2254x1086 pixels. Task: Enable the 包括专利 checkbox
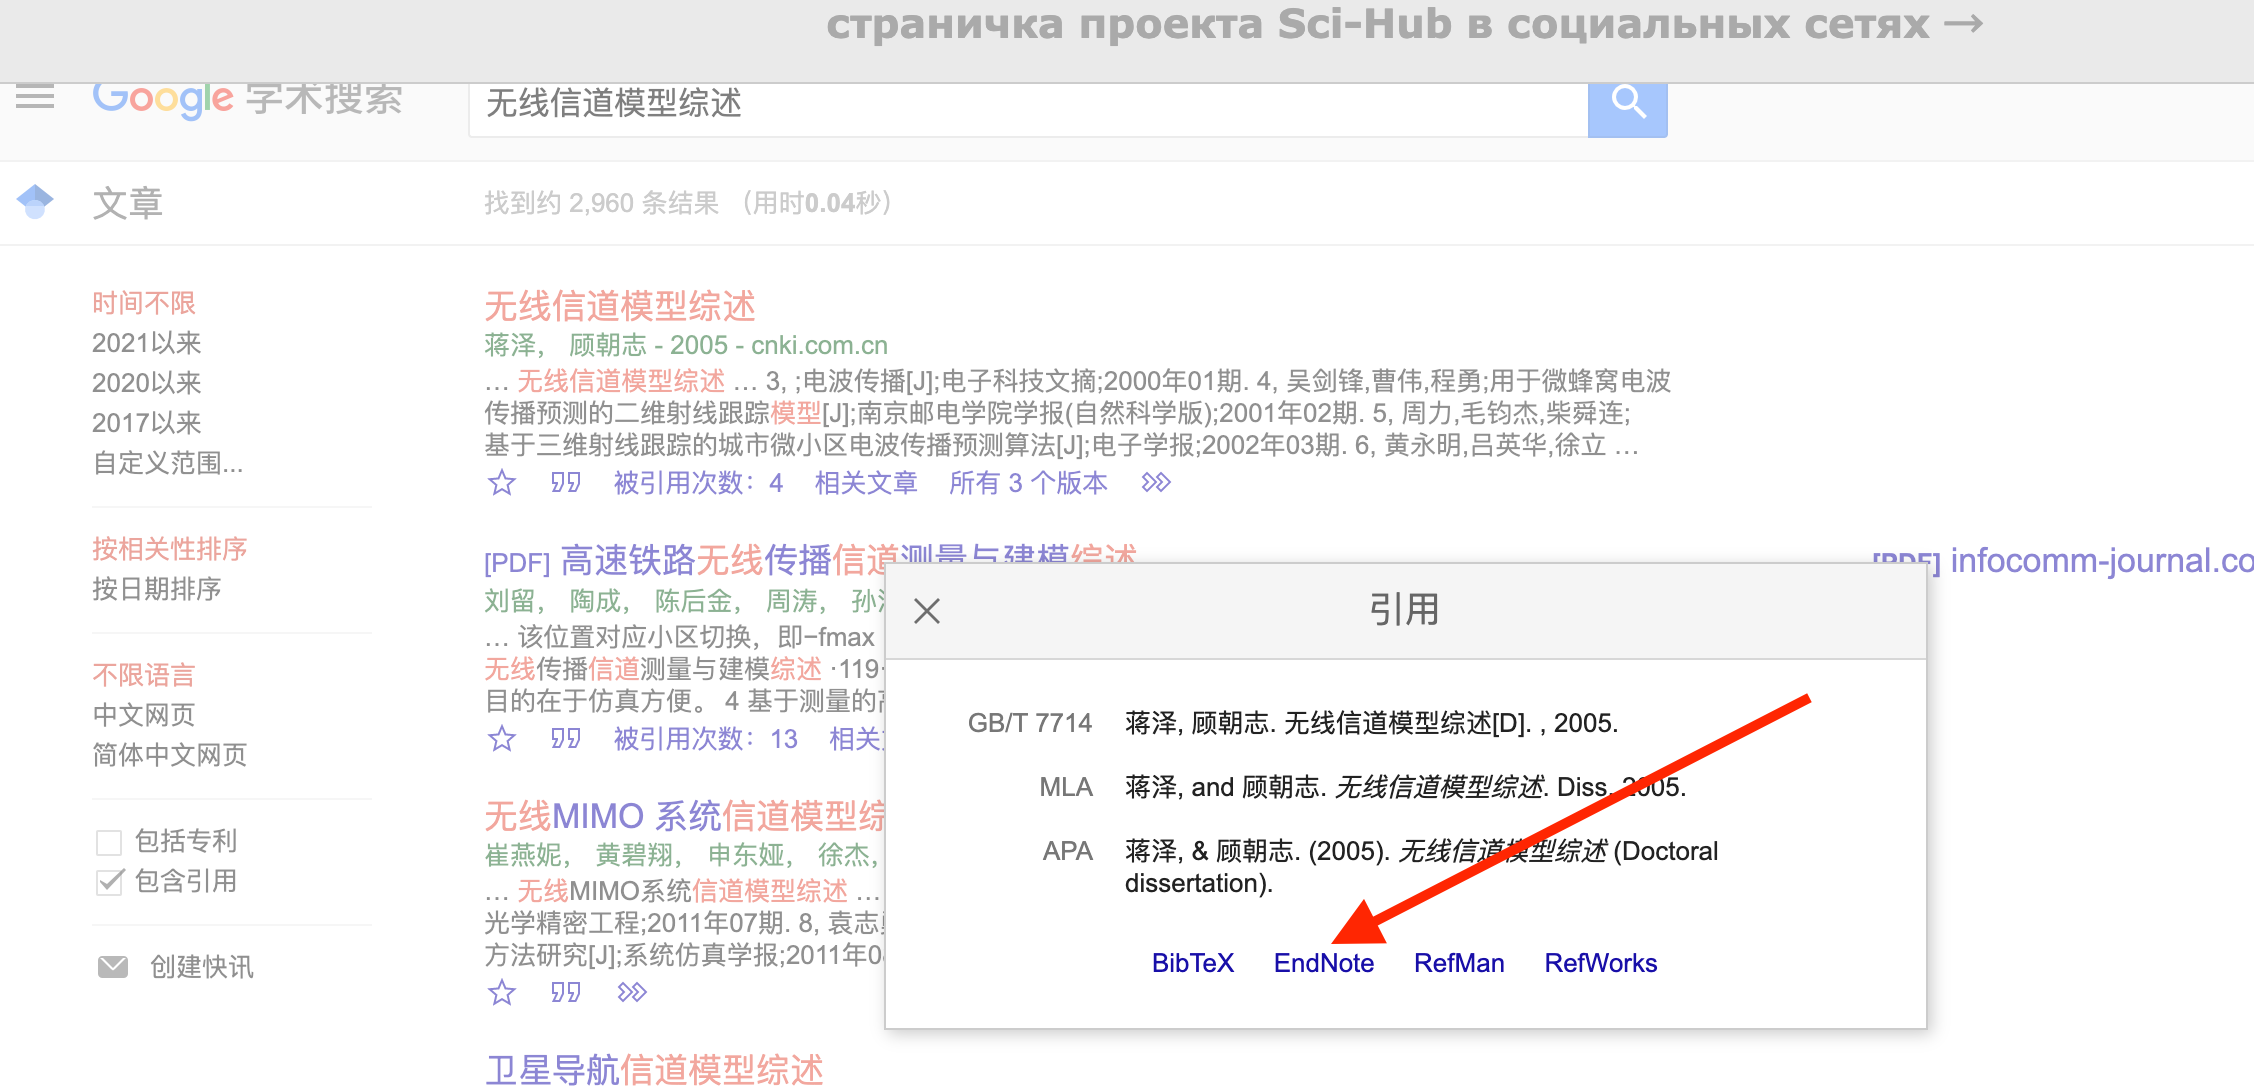click(109, 842)
